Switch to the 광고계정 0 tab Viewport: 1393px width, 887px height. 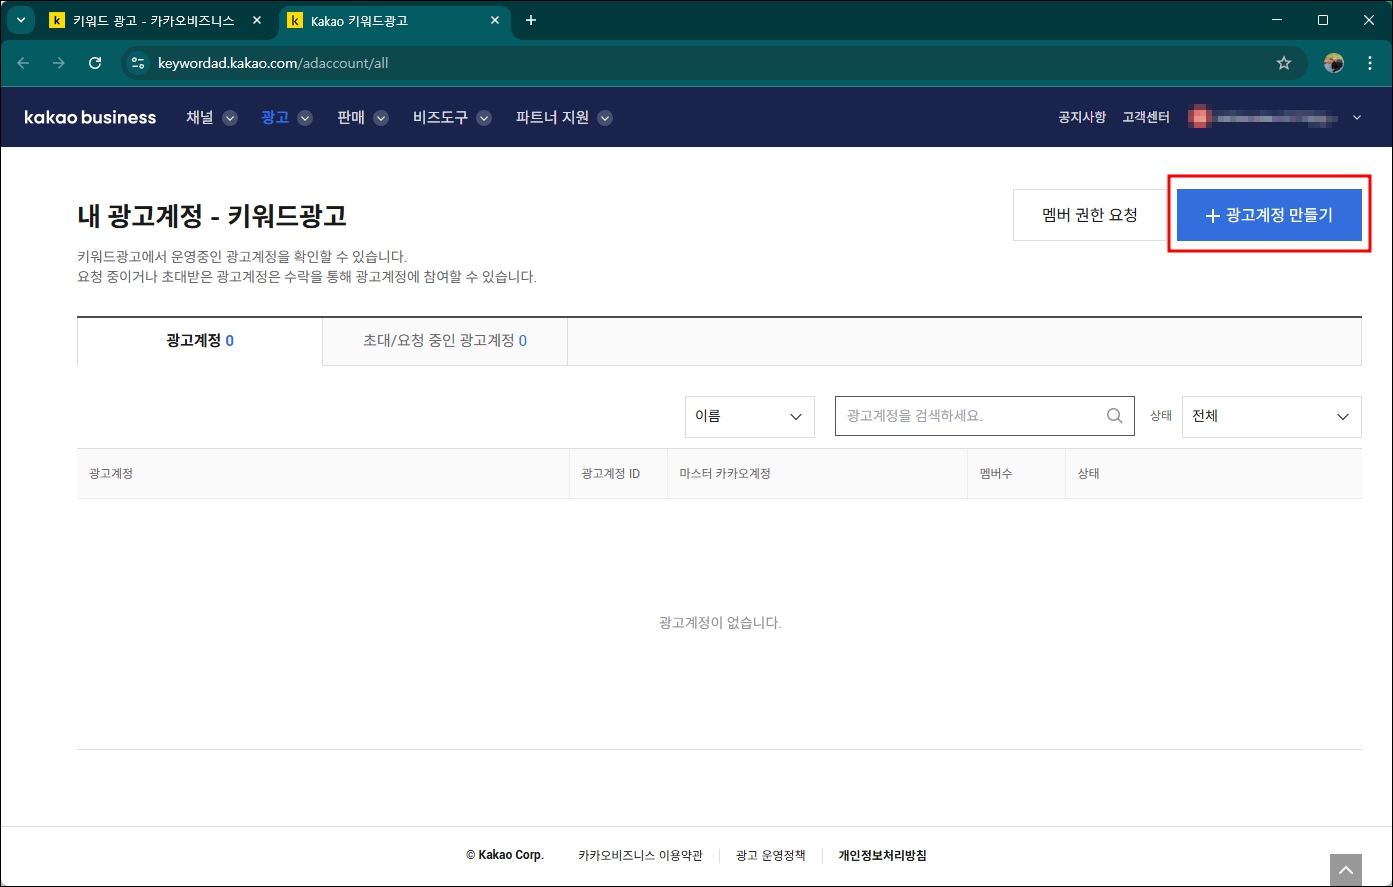pos(200,341)
